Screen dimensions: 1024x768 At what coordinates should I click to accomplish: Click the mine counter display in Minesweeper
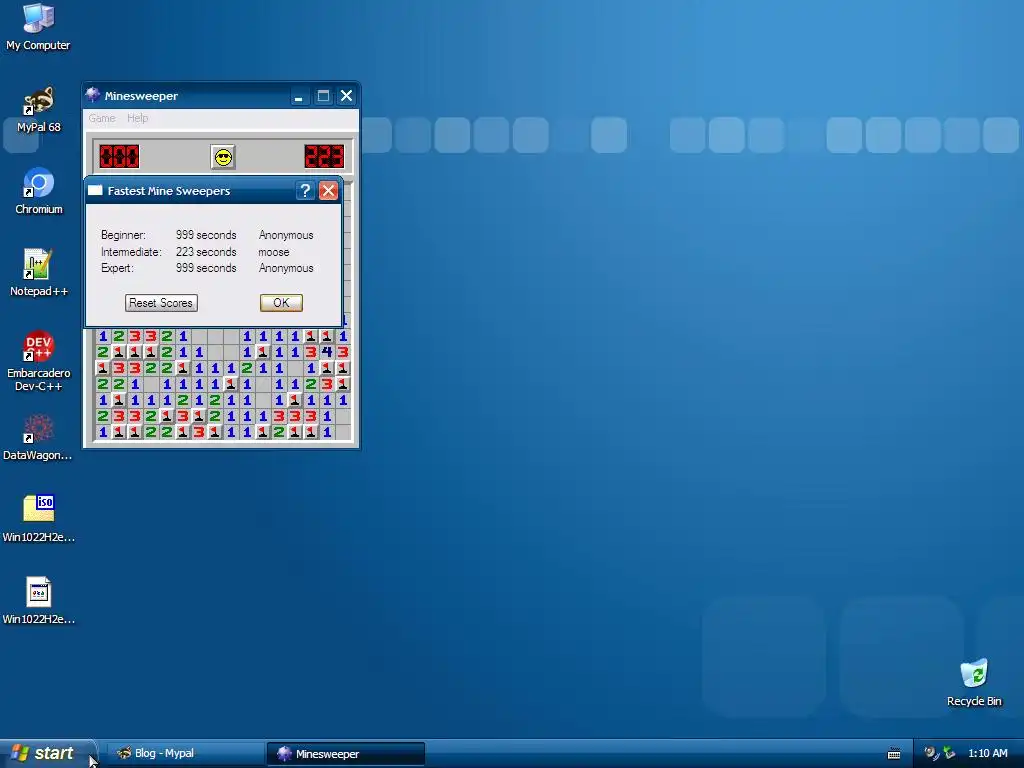(x=119, y=157)
